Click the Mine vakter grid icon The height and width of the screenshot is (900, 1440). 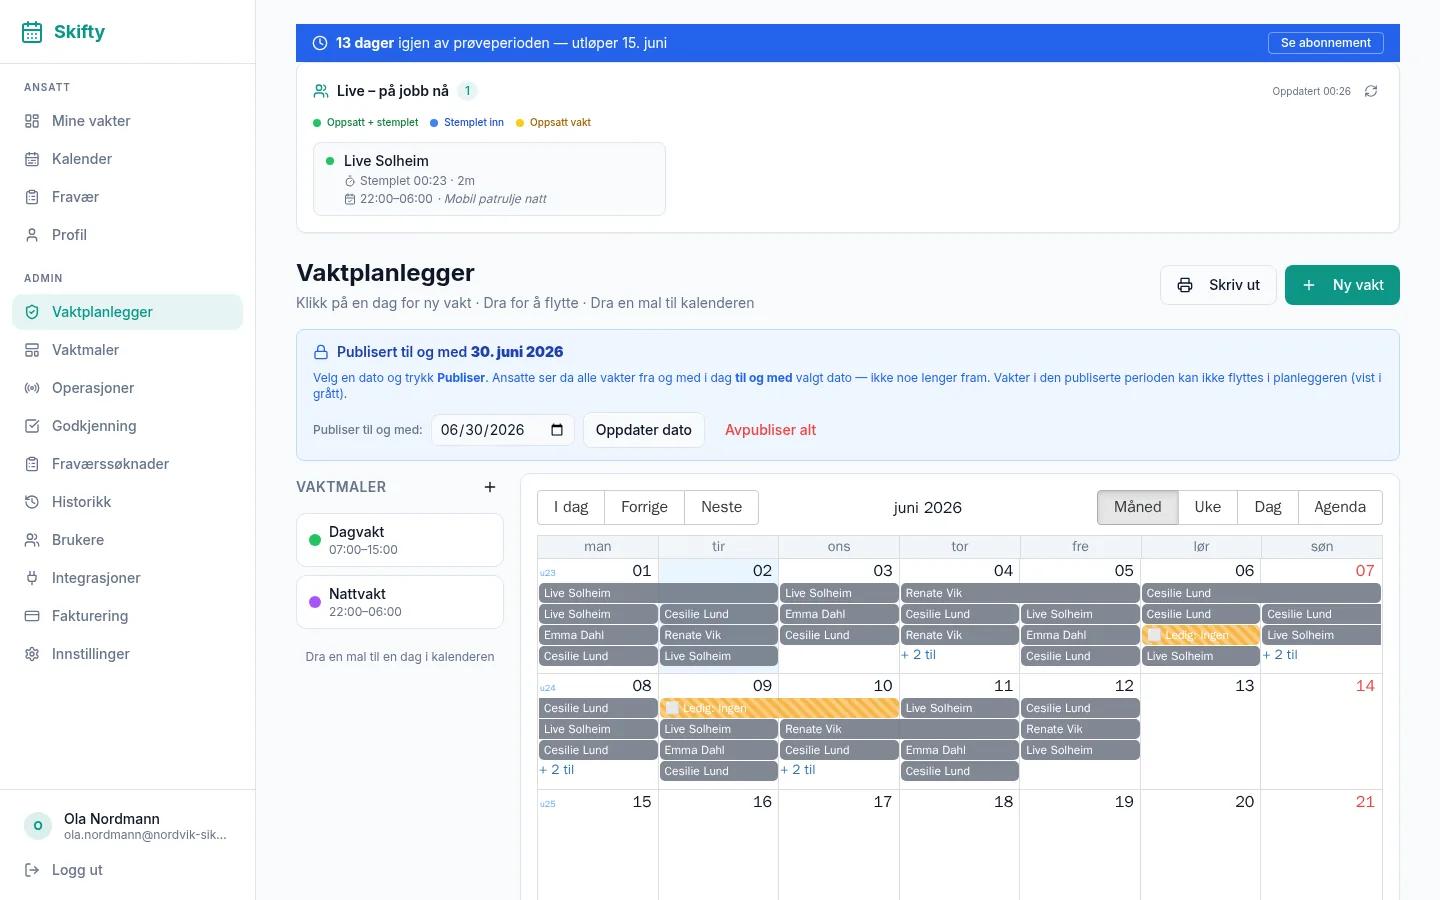[x=32, y=121]
